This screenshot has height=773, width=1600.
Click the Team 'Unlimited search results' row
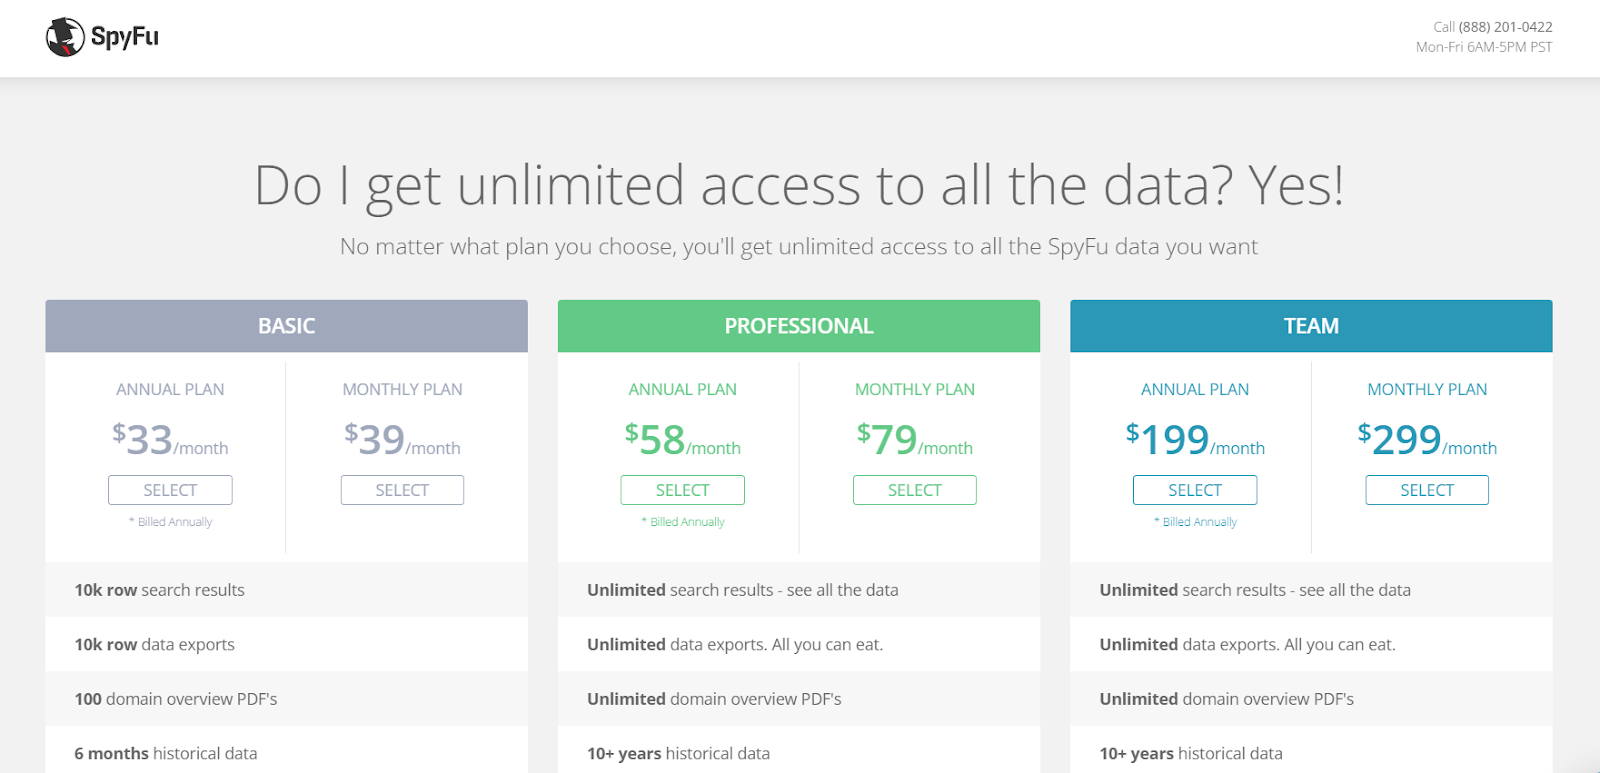click(1255, 590)
